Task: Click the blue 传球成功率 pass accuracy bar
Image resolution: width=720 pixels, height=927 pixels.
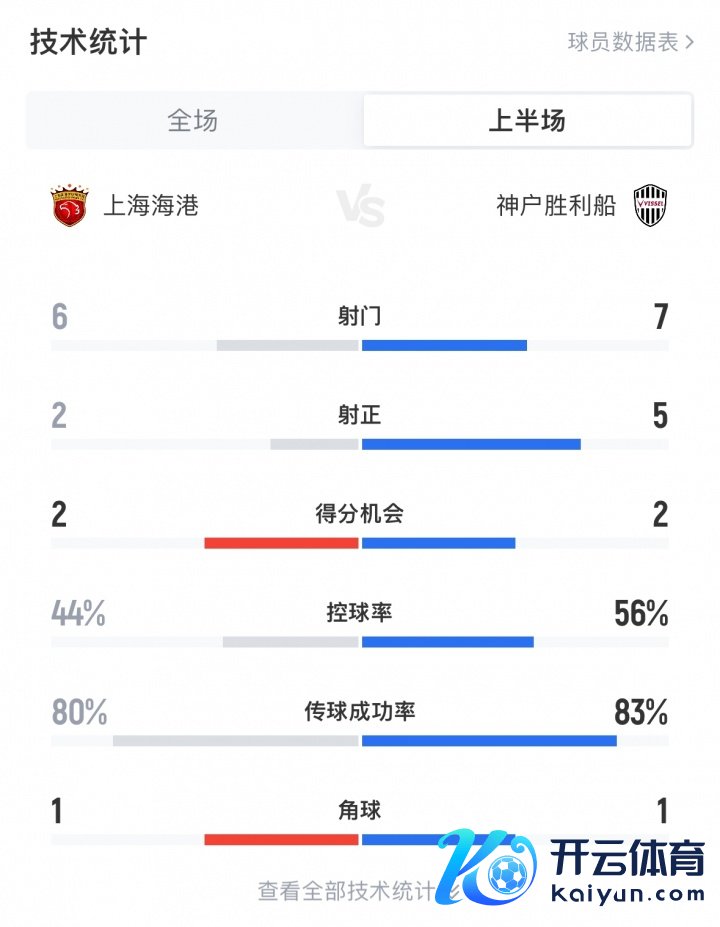Action: [489, 741]
